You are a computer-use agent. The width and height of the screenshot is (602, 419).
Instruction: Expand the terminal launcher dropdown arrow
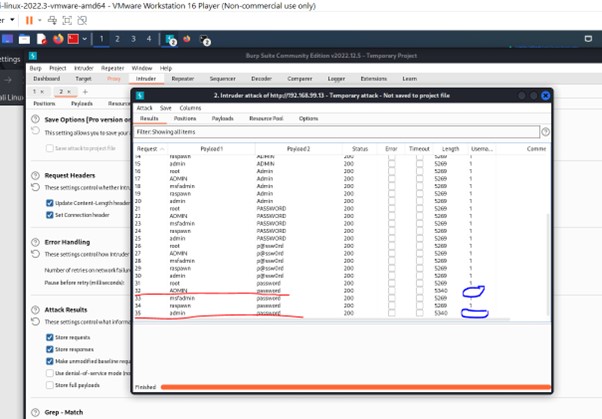tap(84, 39)
